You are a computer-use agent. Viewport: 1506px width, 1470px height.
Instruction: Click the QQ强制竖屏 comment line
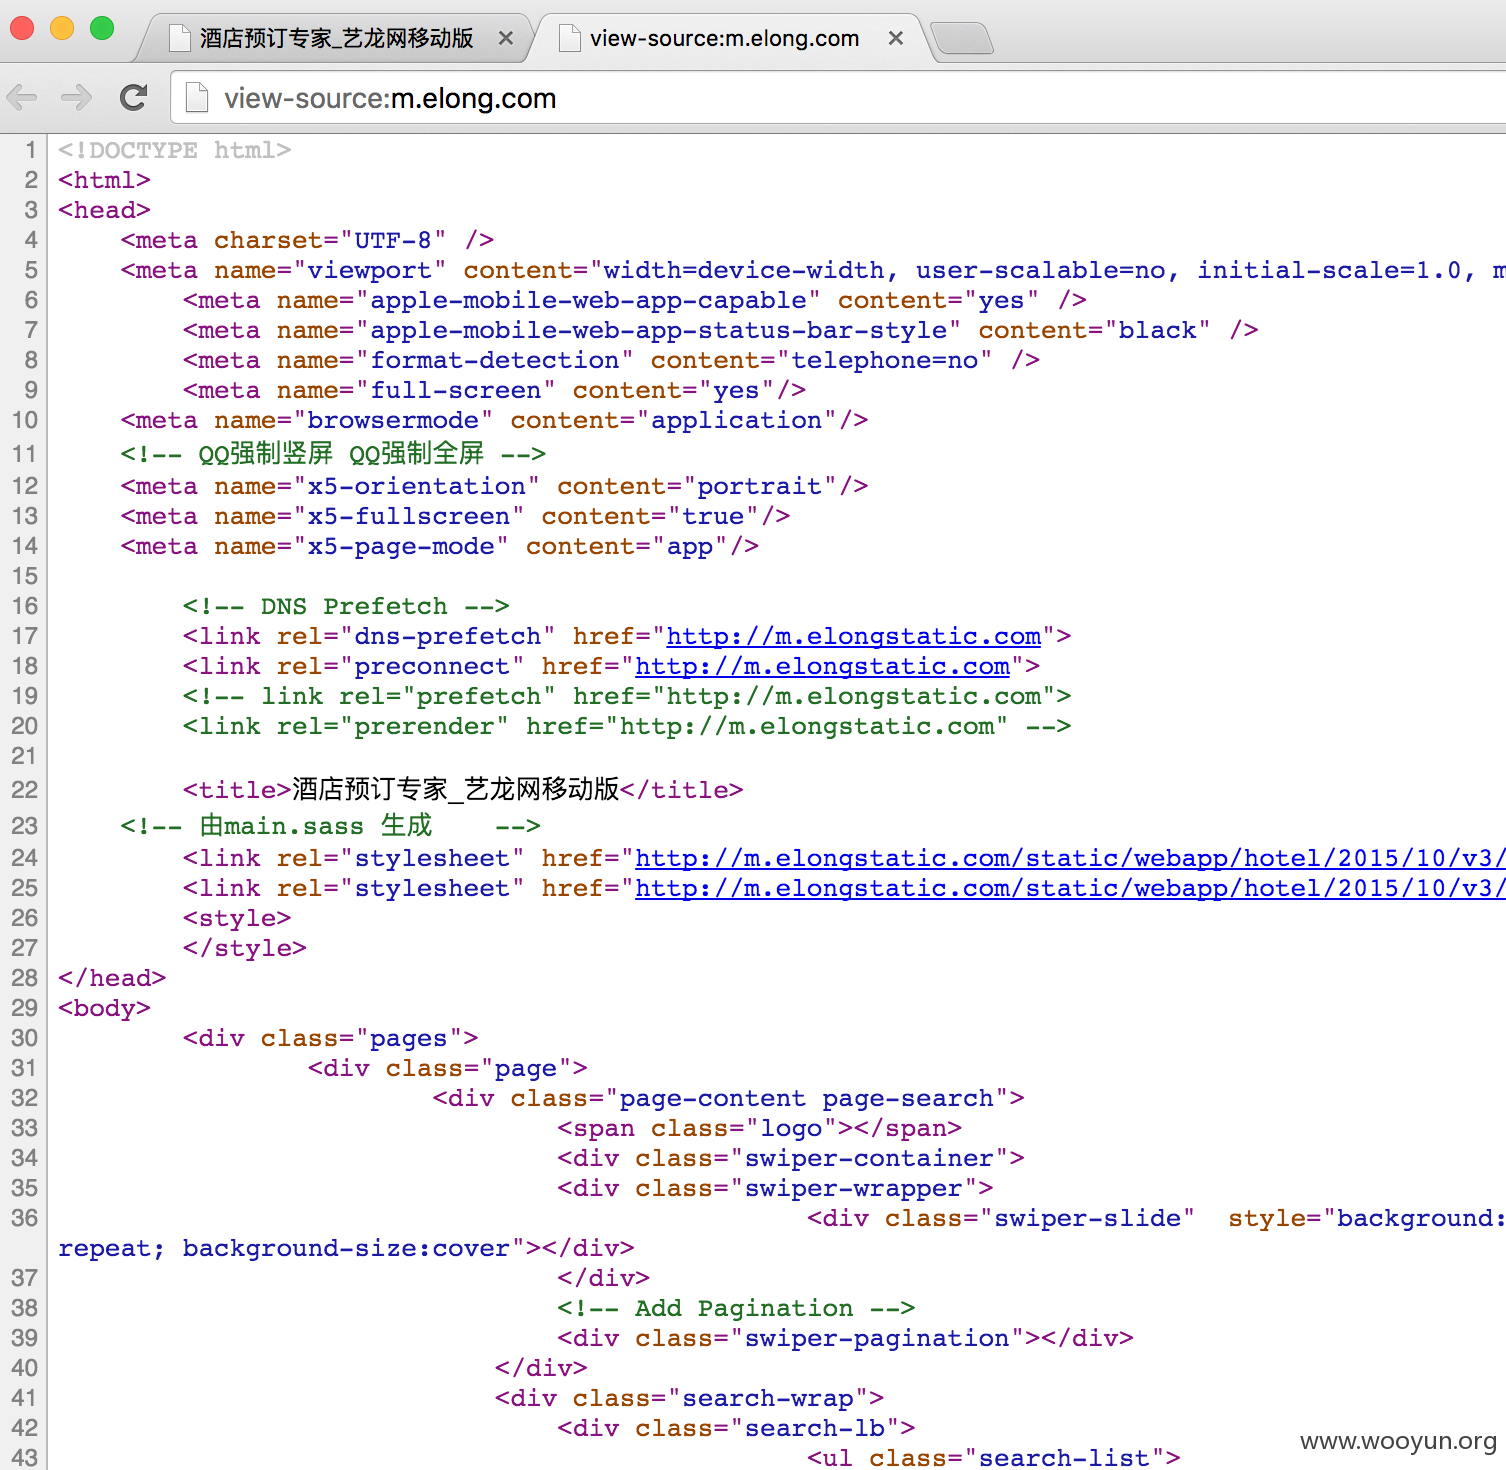pos(333,453)
